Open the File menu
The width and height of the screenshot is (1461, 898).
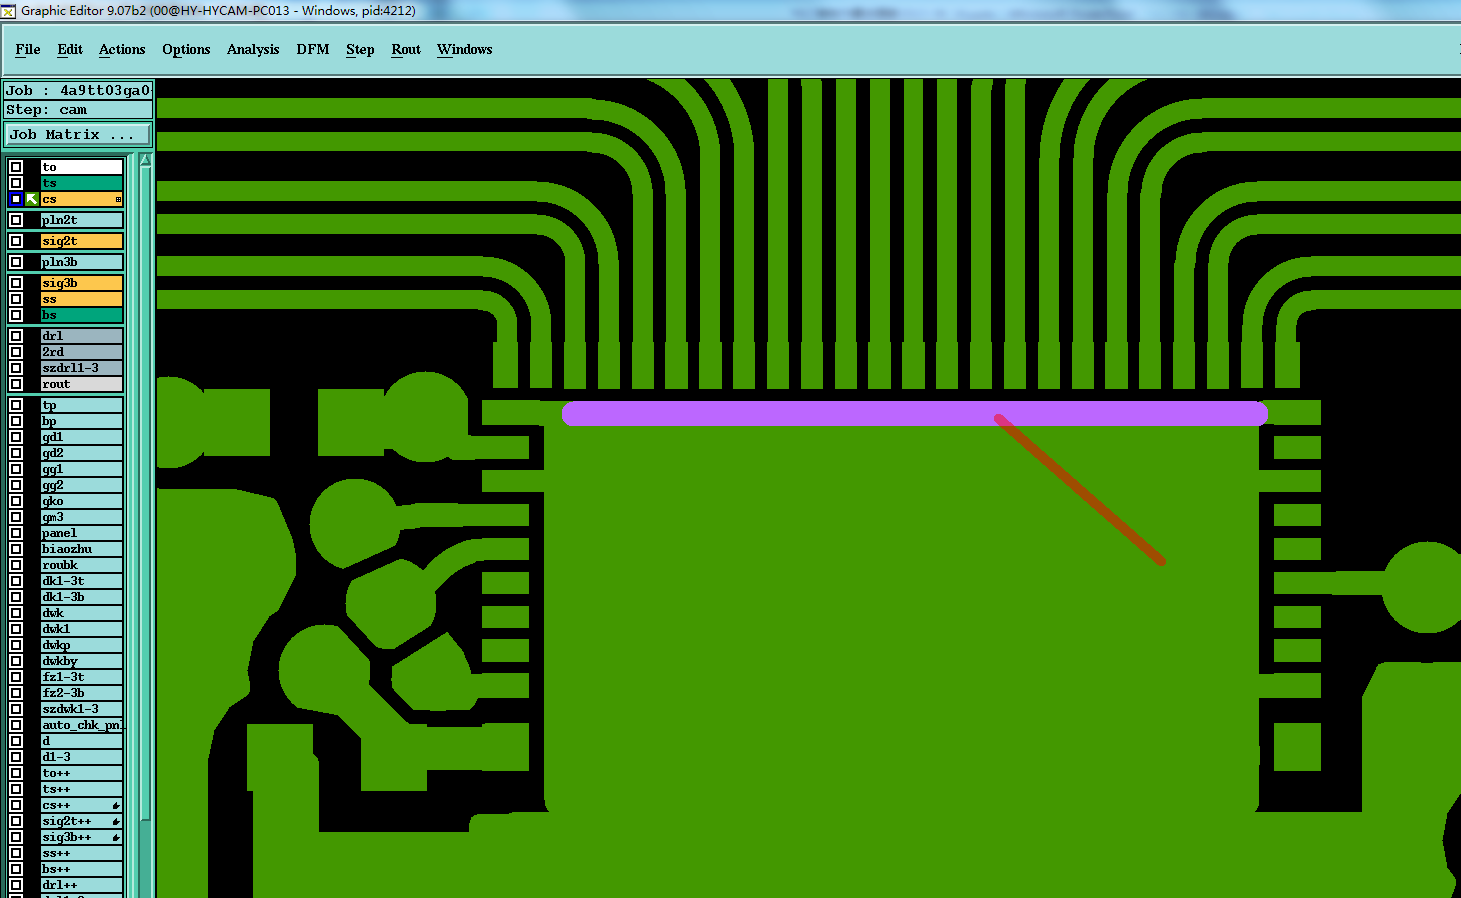tap(28, 49)
